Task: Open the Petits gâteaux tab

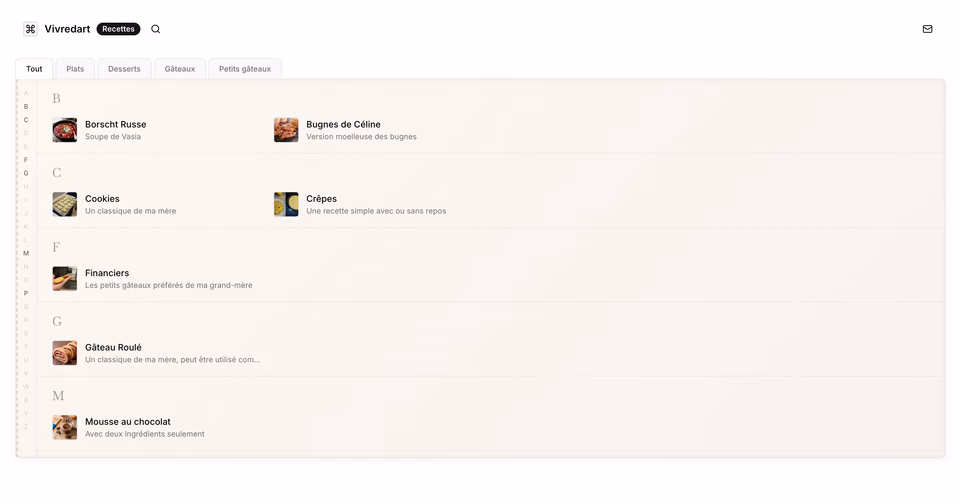Action: pyautogui.click(x=245, y=69)
